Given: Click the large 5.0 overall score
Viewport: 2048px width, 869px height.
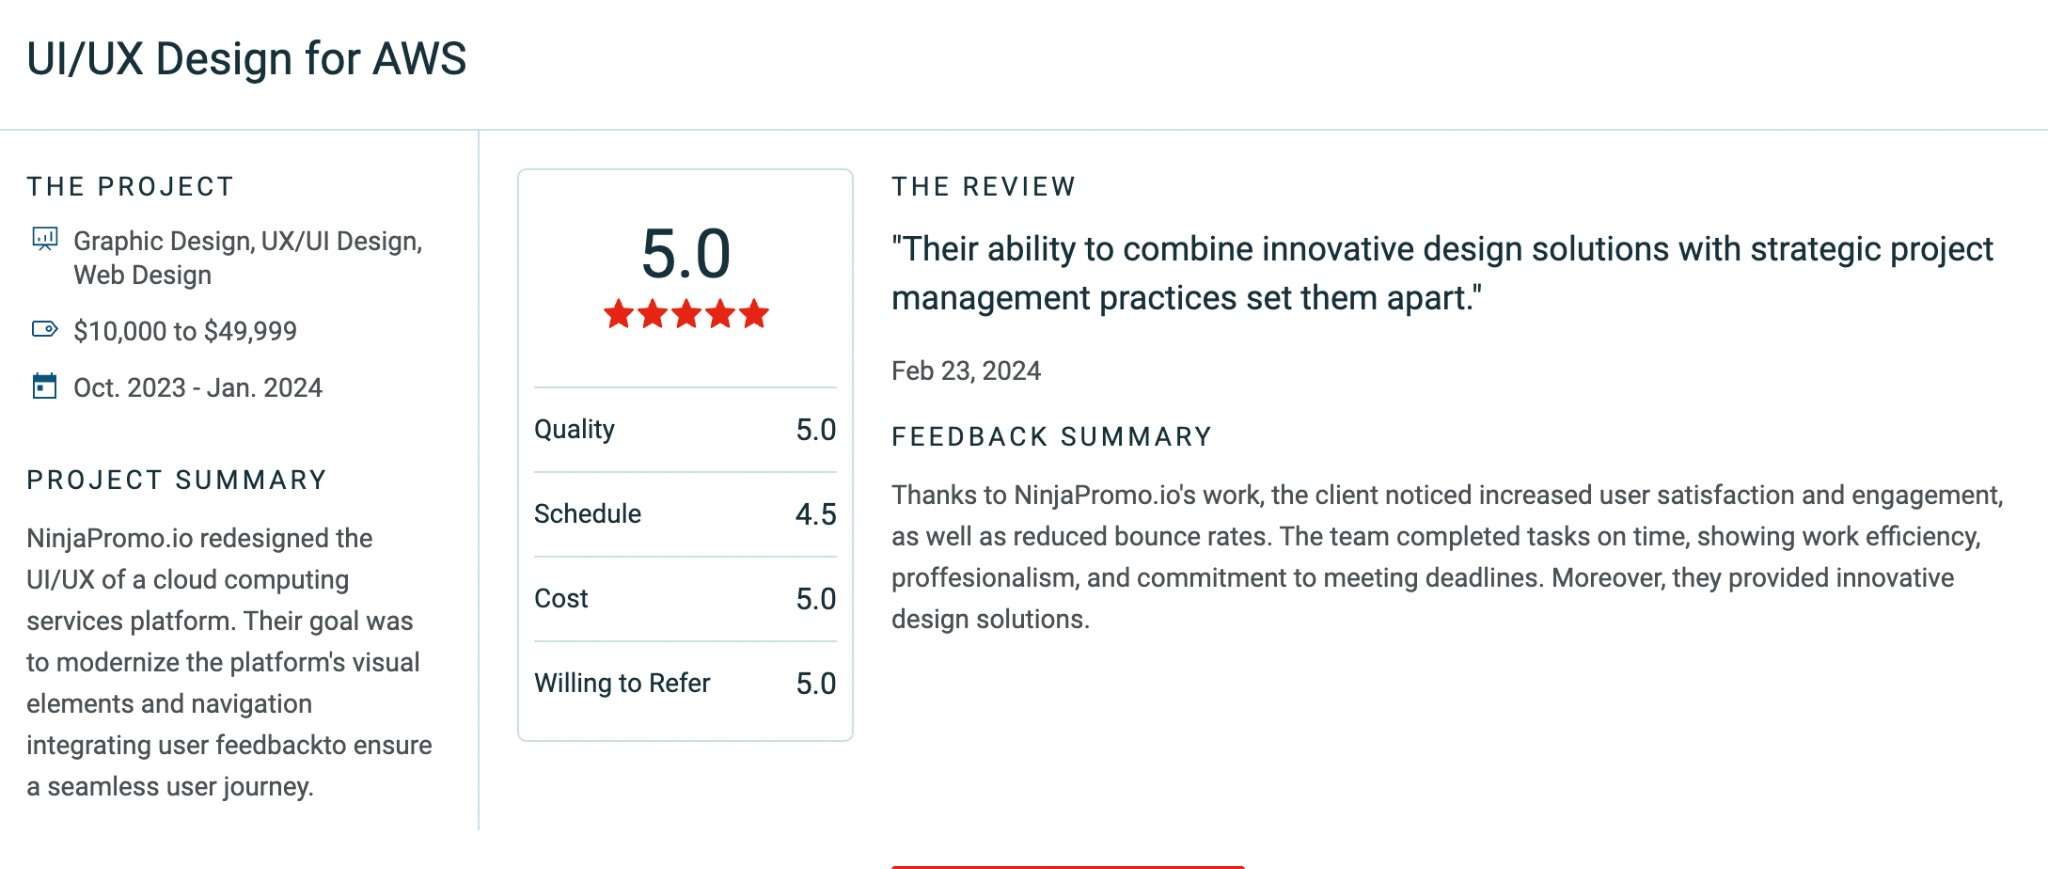Looking at the screenshot, I should click(x=686, y=253).
